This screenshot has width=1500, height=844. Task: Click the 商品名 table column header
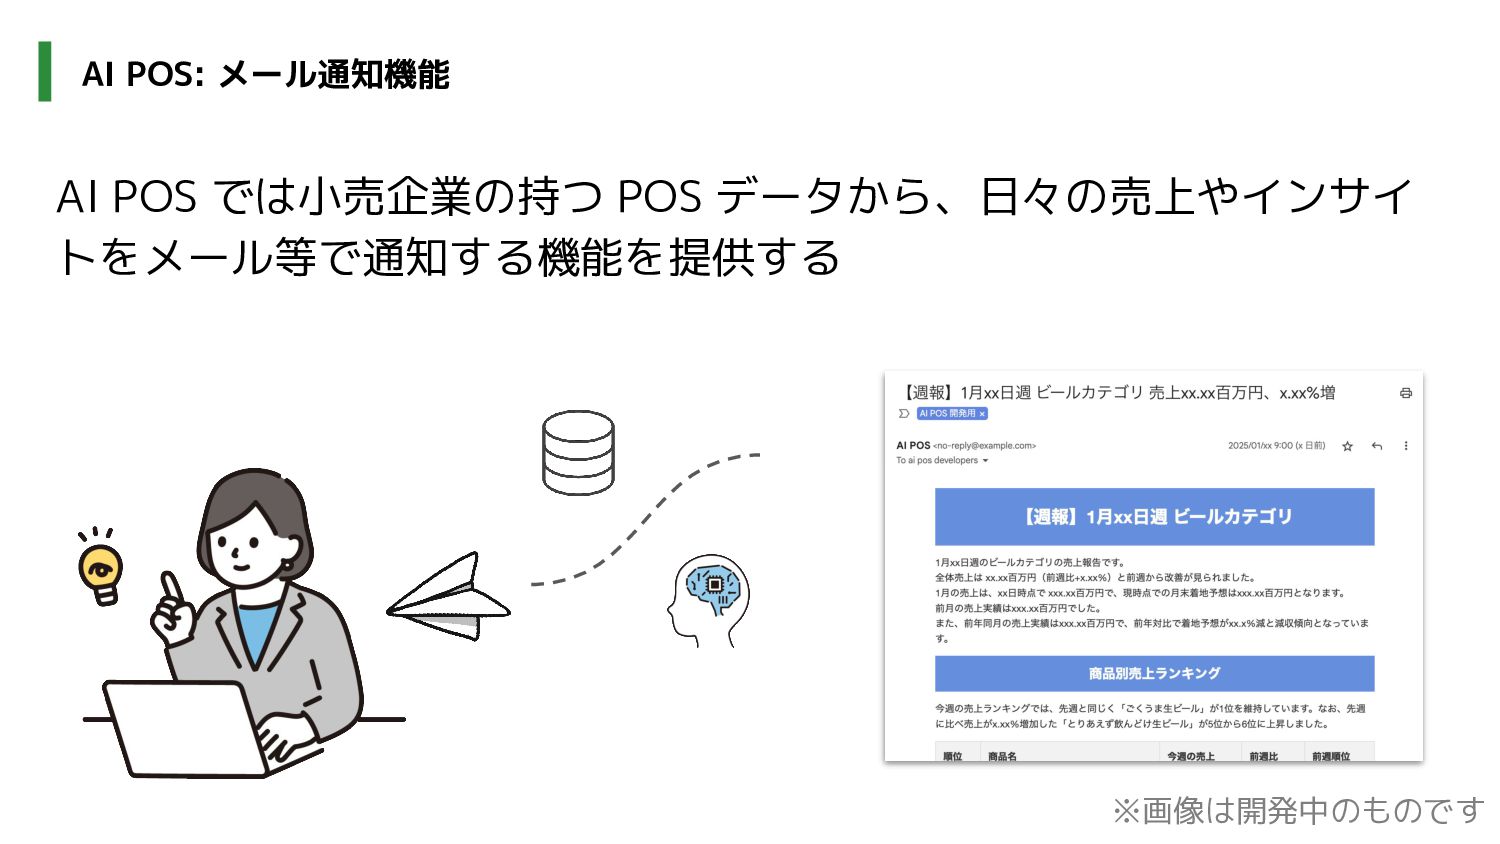1002,756
